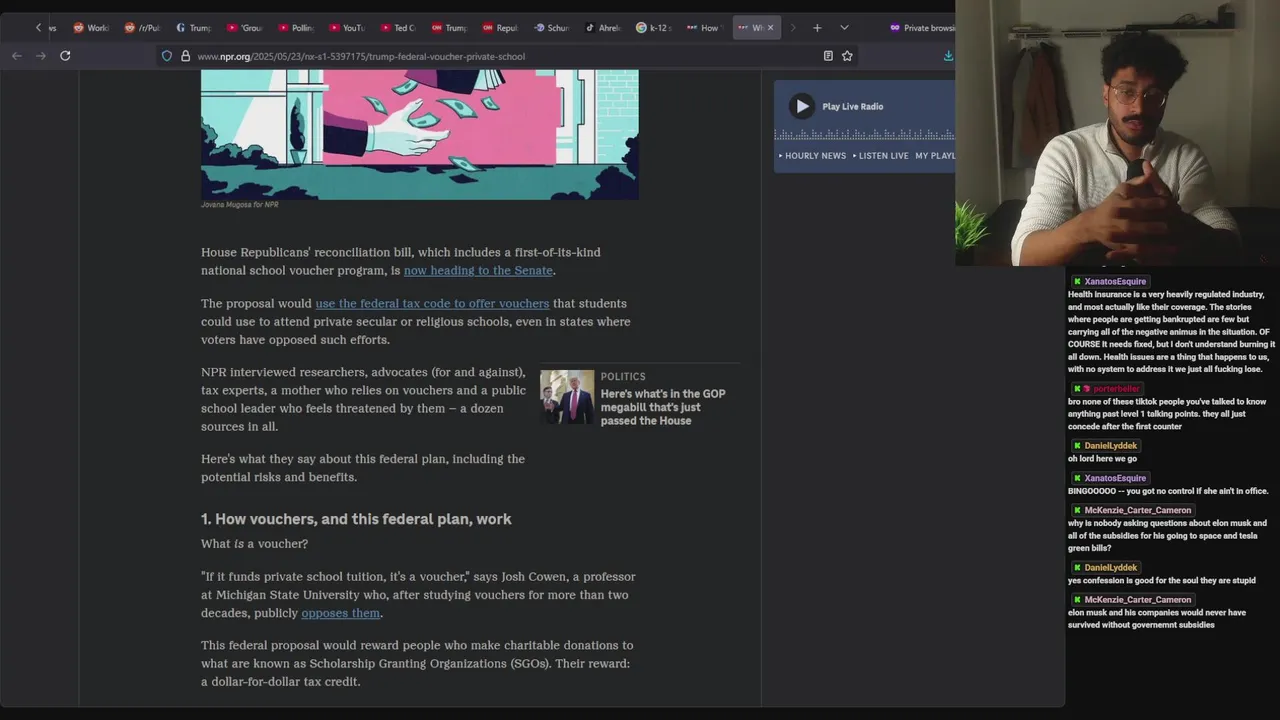Reload the NPR page
The height and width of the screenshot is (720, 1280).
click(x=65, y=56)
